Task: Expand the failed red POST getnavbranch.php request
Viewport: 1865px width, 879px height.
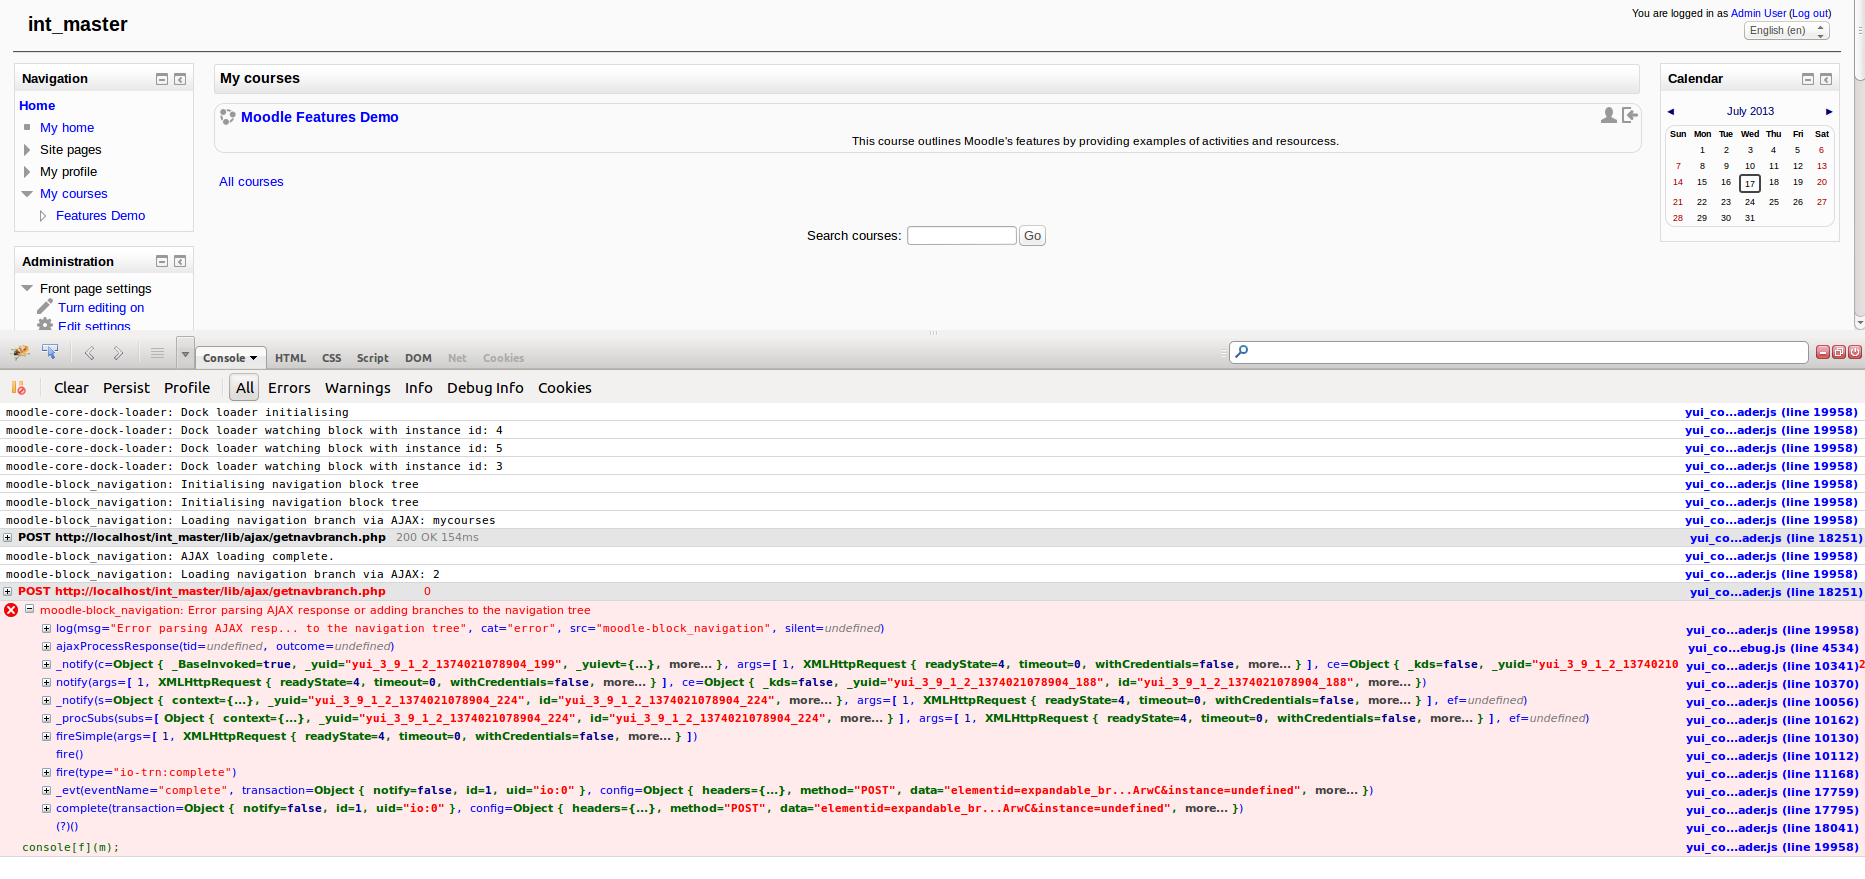Action: (x=8, y=592)
